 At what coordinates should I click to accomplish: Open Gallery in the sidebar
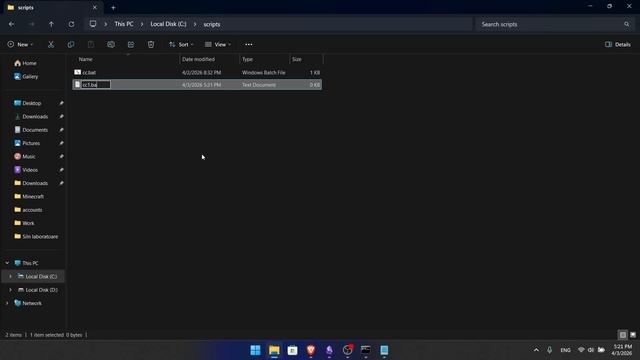click(30, 76)
